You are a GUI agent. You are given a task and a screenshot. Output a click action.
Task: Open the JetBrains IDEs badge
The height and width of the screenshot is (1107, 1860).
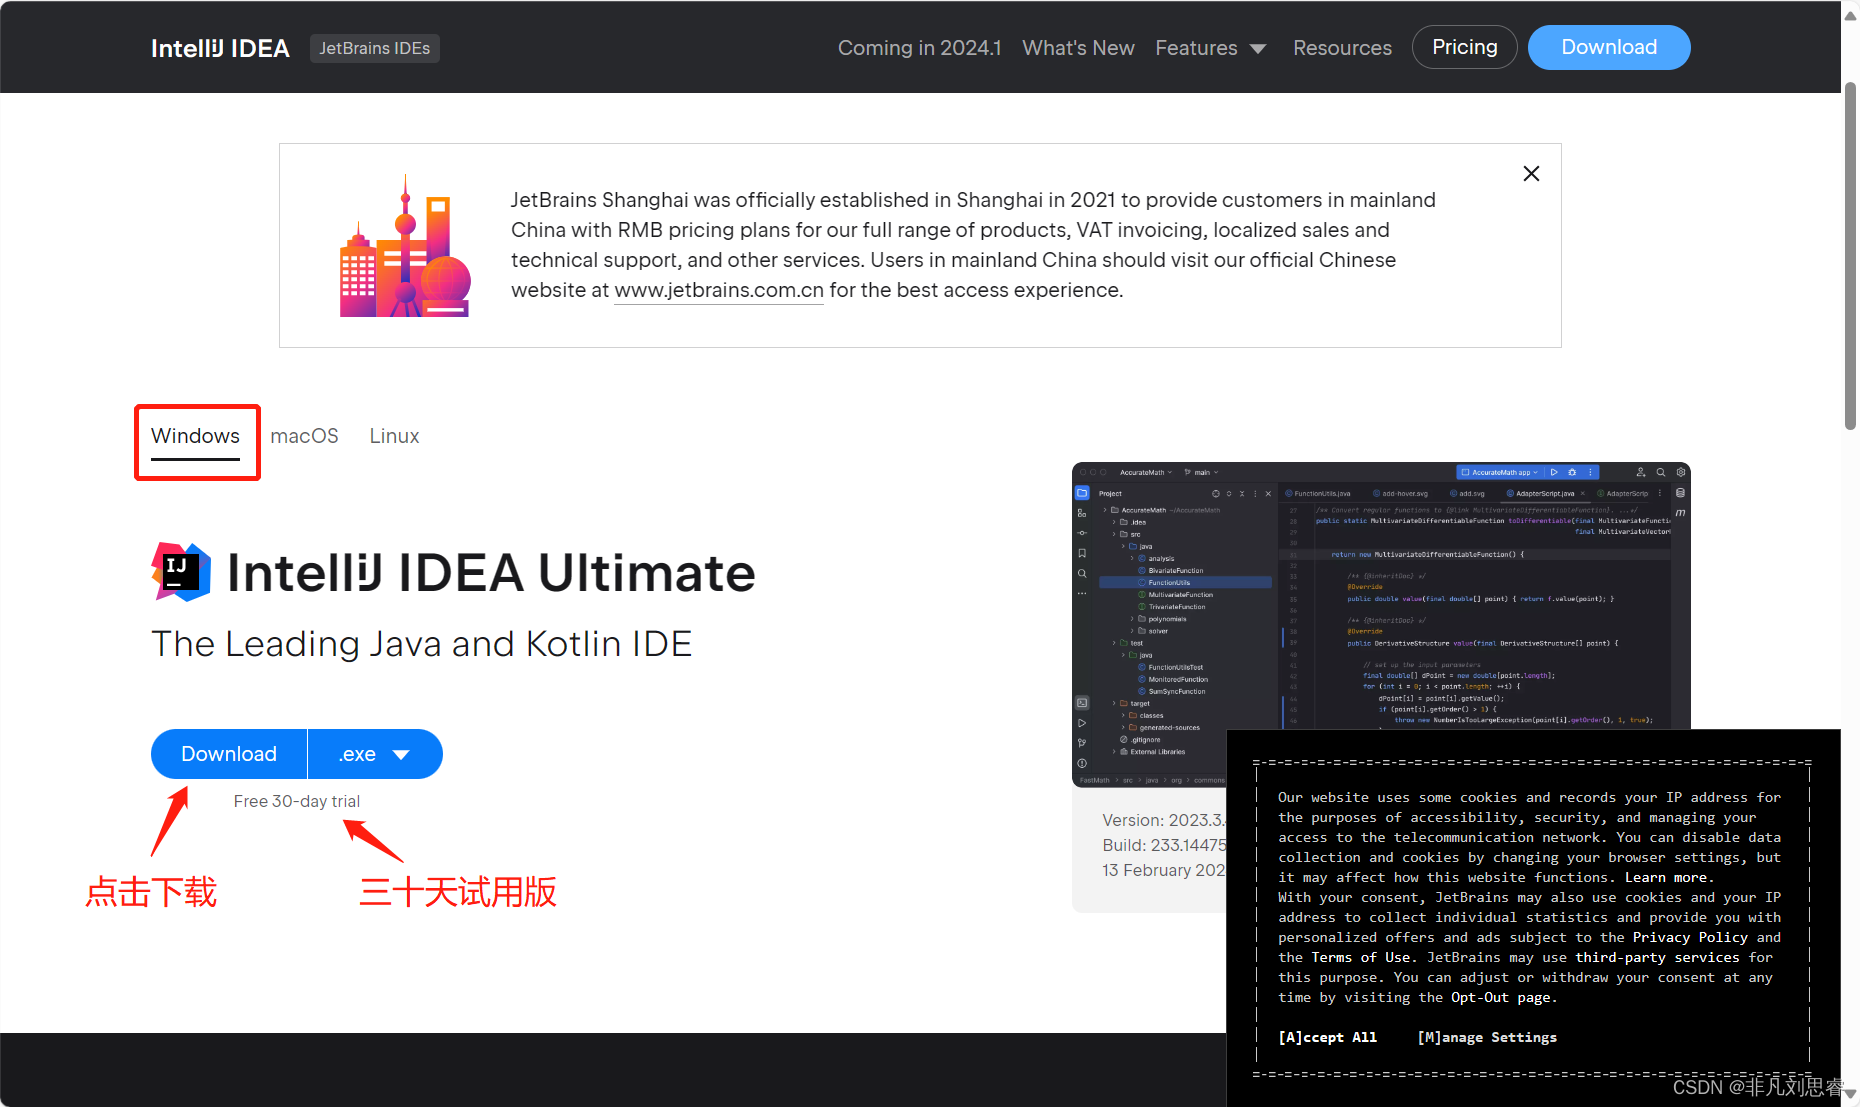375,48
